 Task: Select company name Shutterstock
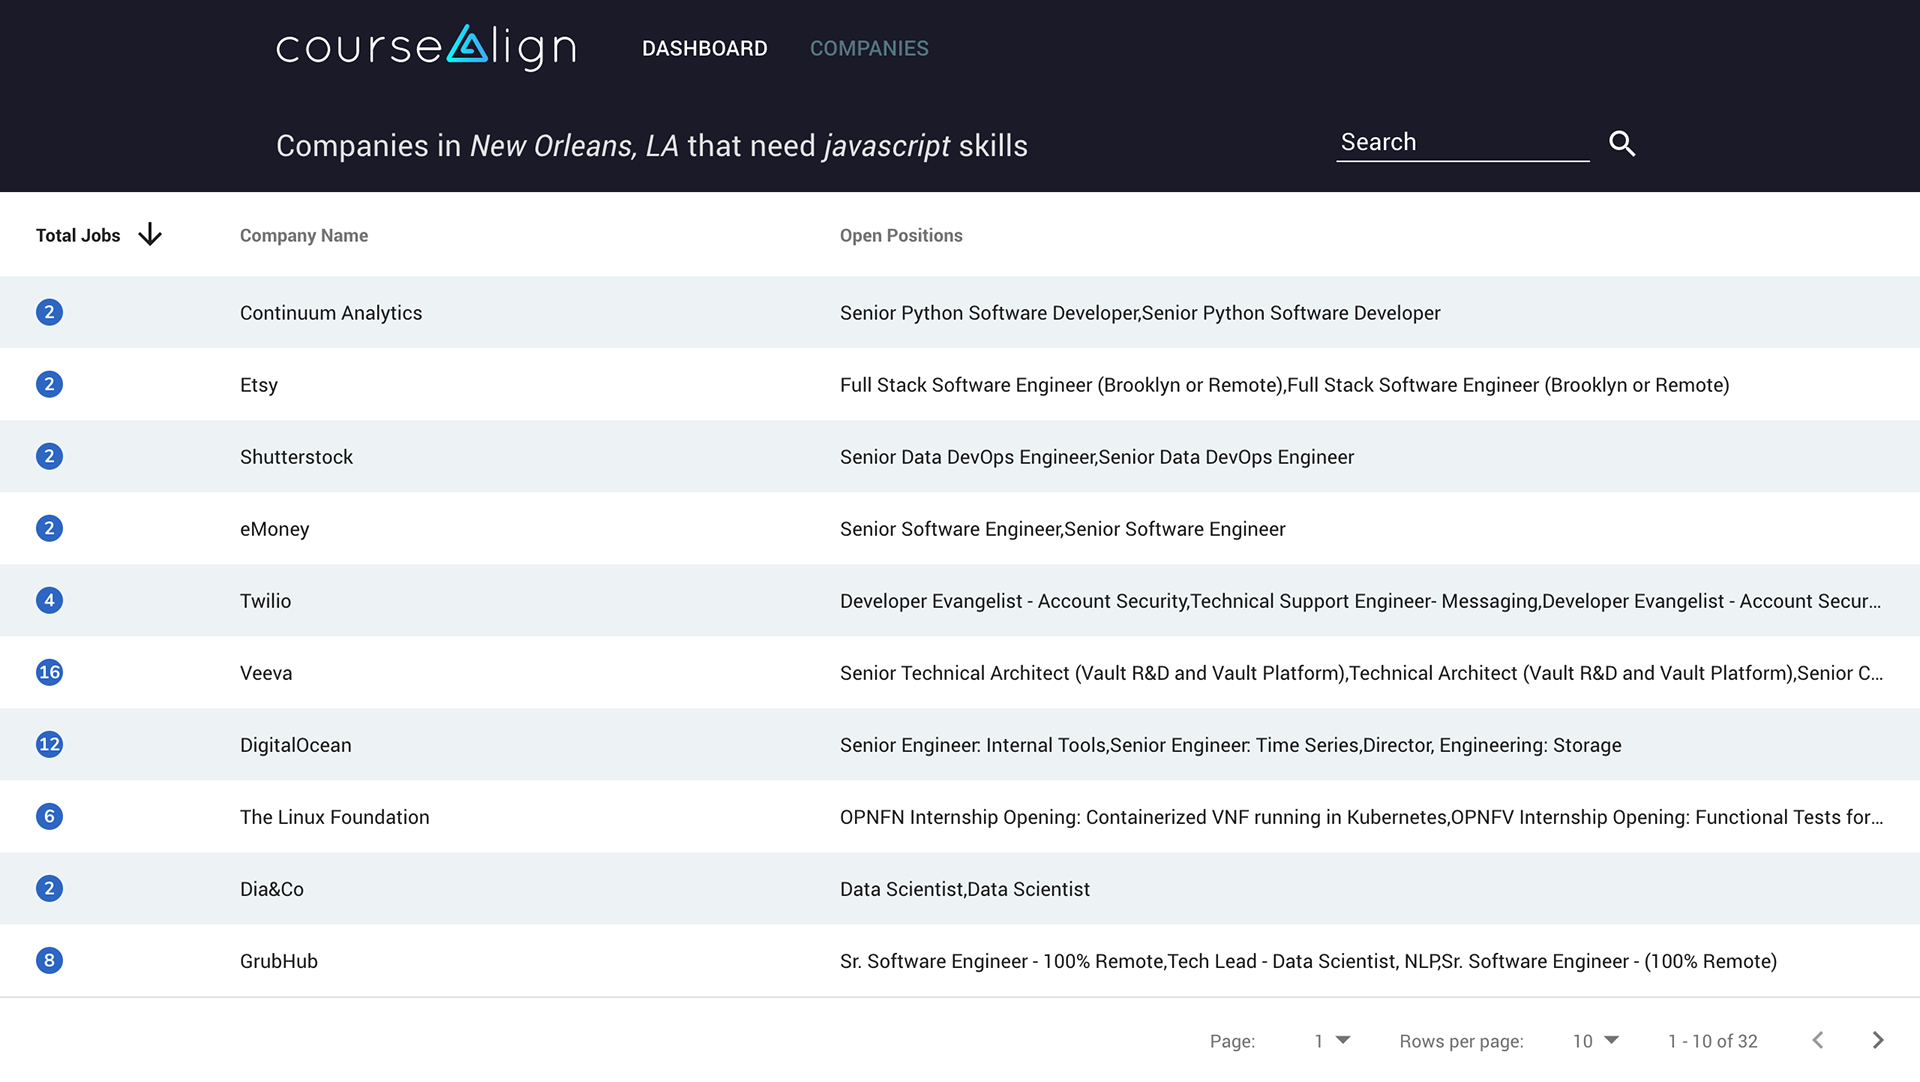[296, 457]
